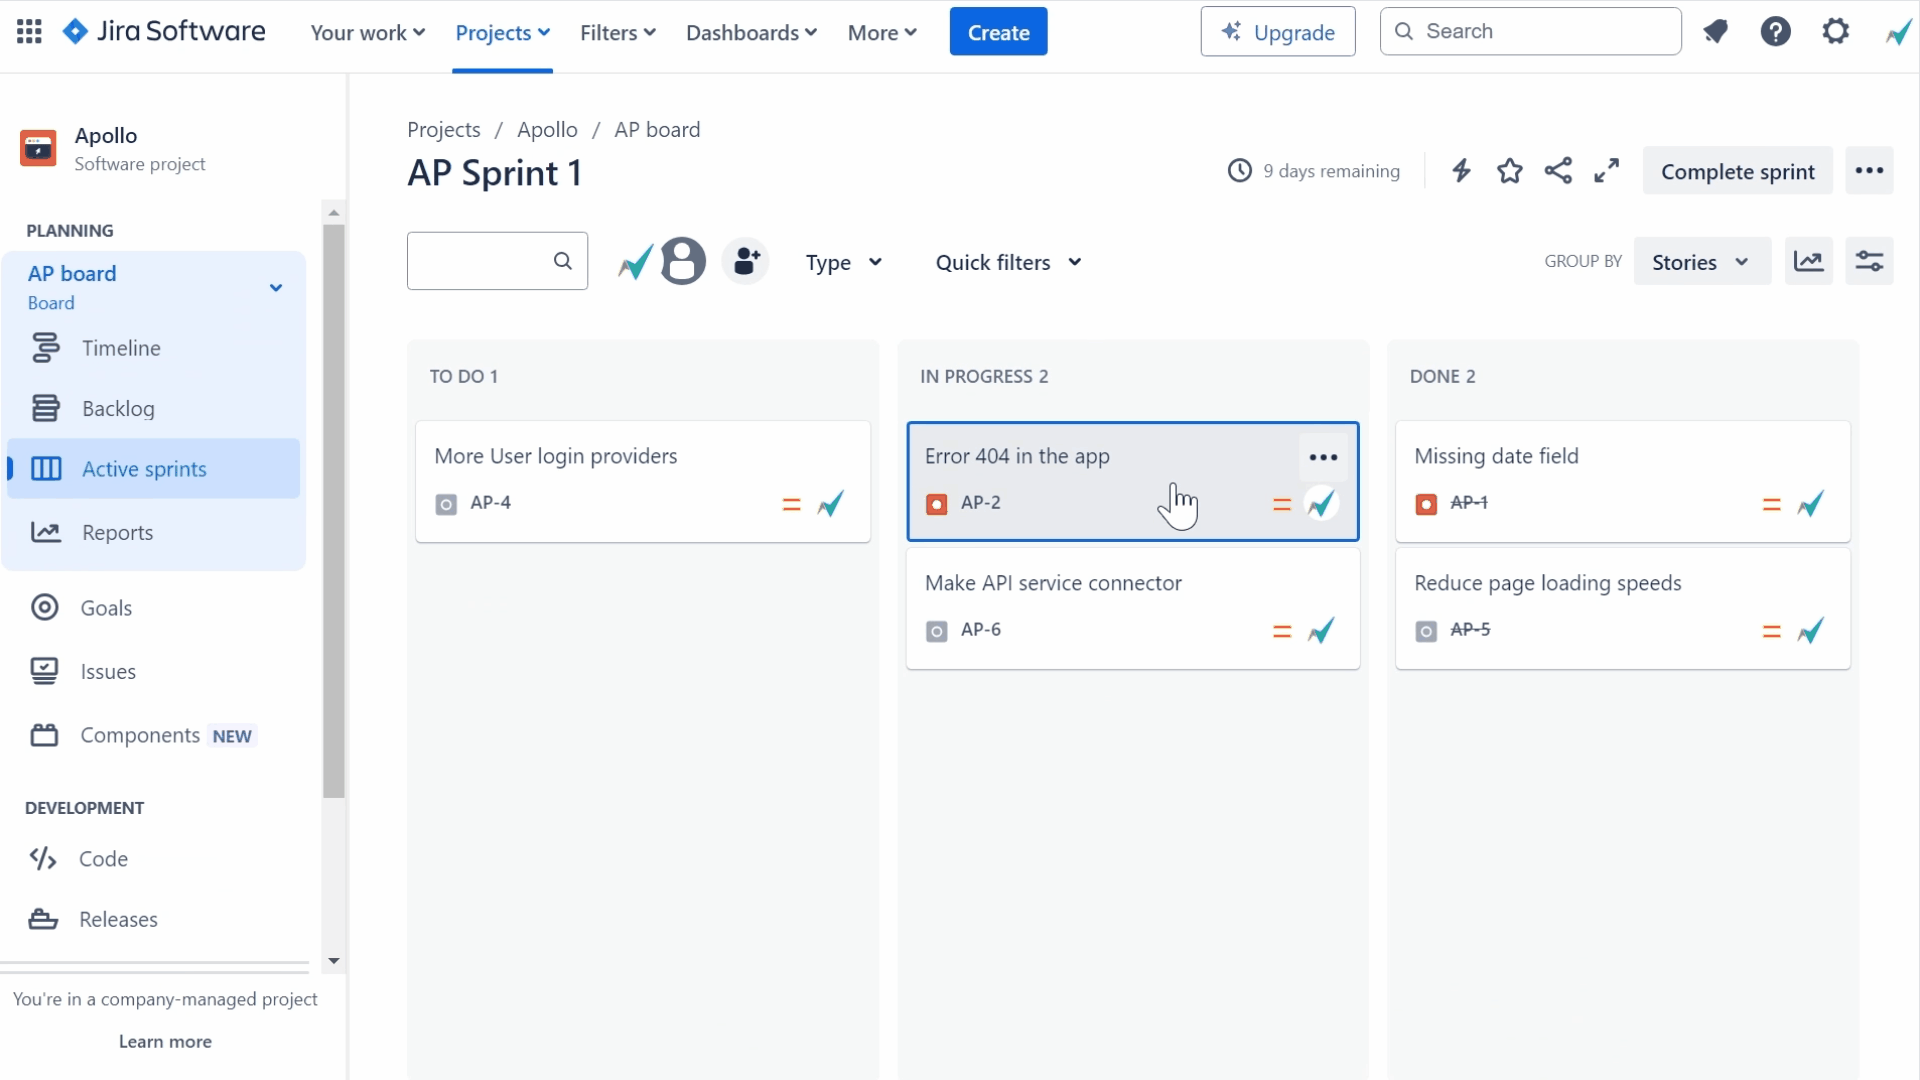Viewport: 1920px width, 1080px height.
Task: Open the Filters dropdown menu
Action: point(618,33)
